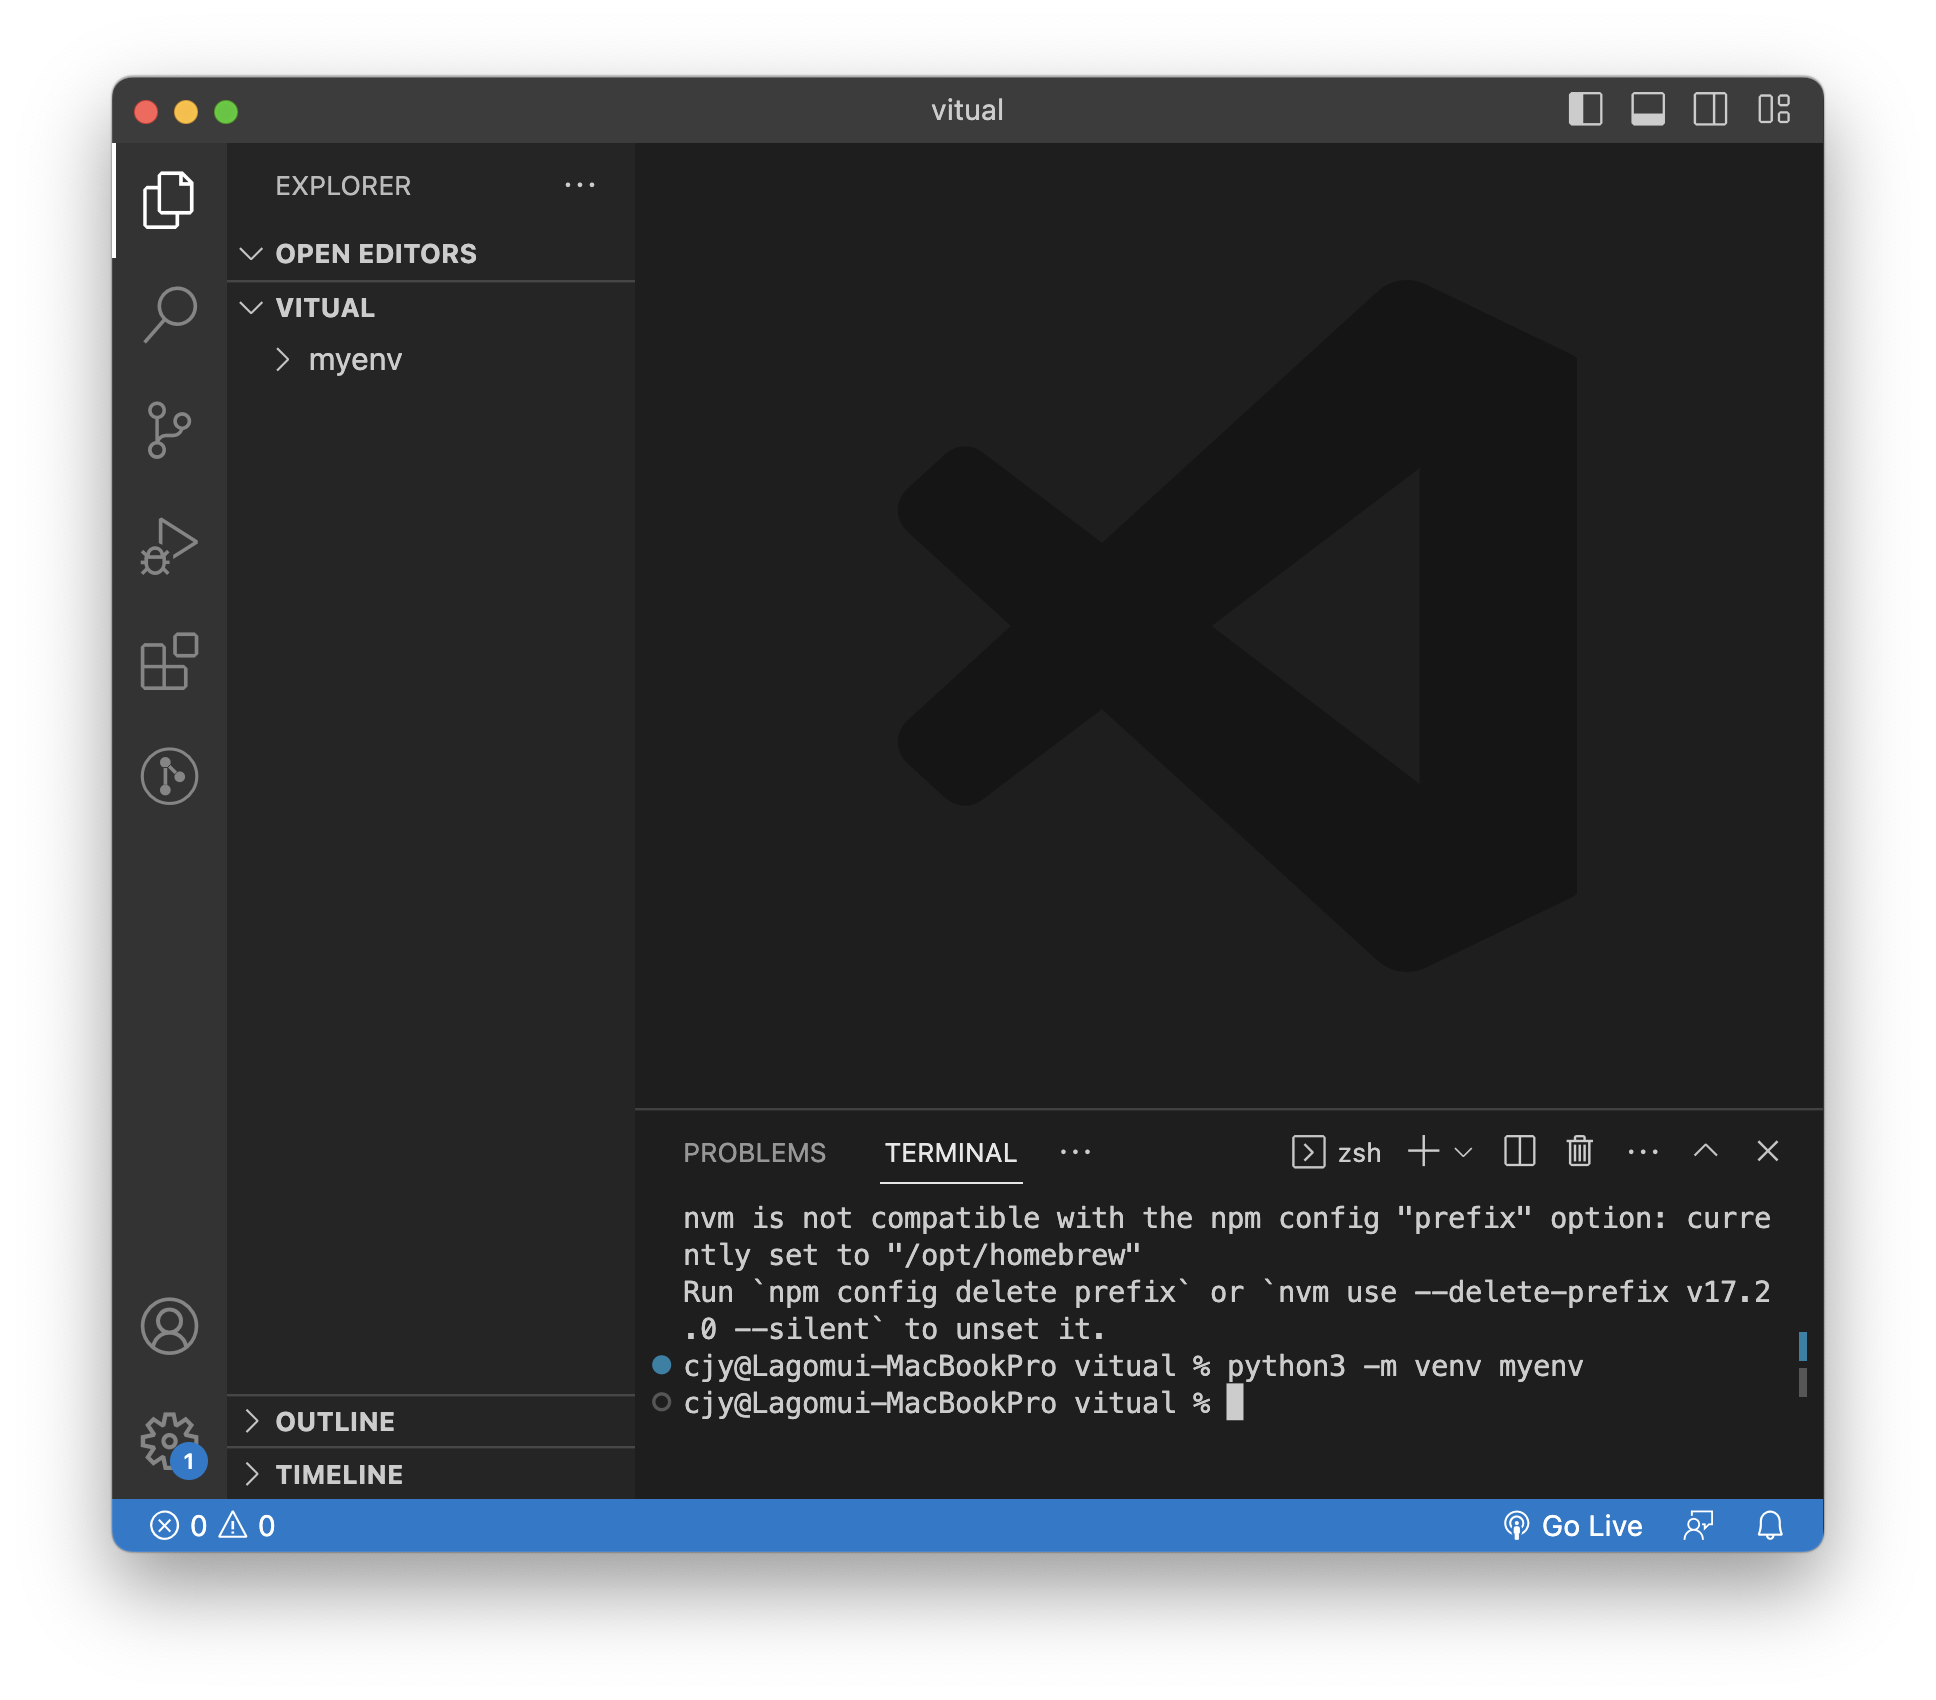Toggle the bottom panel visibility
The width and height of the screenshot is (1936, 1700).
click(x=1647, y=109)
